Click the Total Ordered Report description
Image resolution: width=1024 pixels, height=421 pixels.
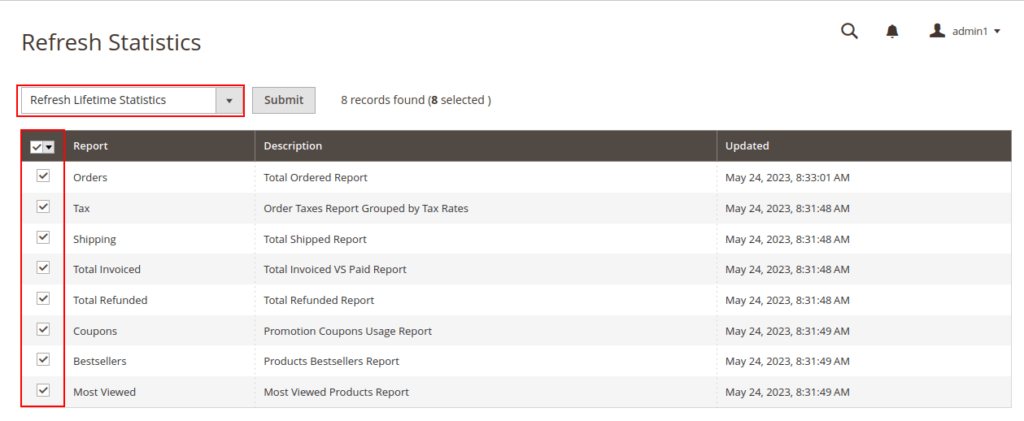(x=316, y=178)
